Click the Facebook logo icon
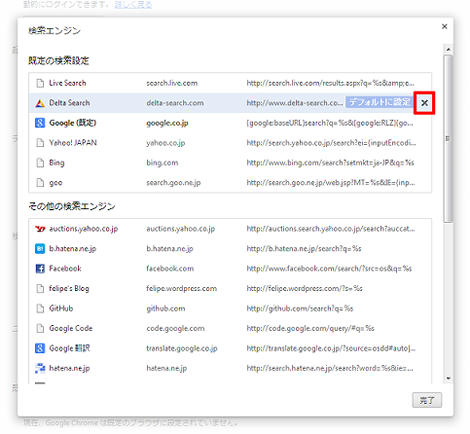 click(40, 269)
